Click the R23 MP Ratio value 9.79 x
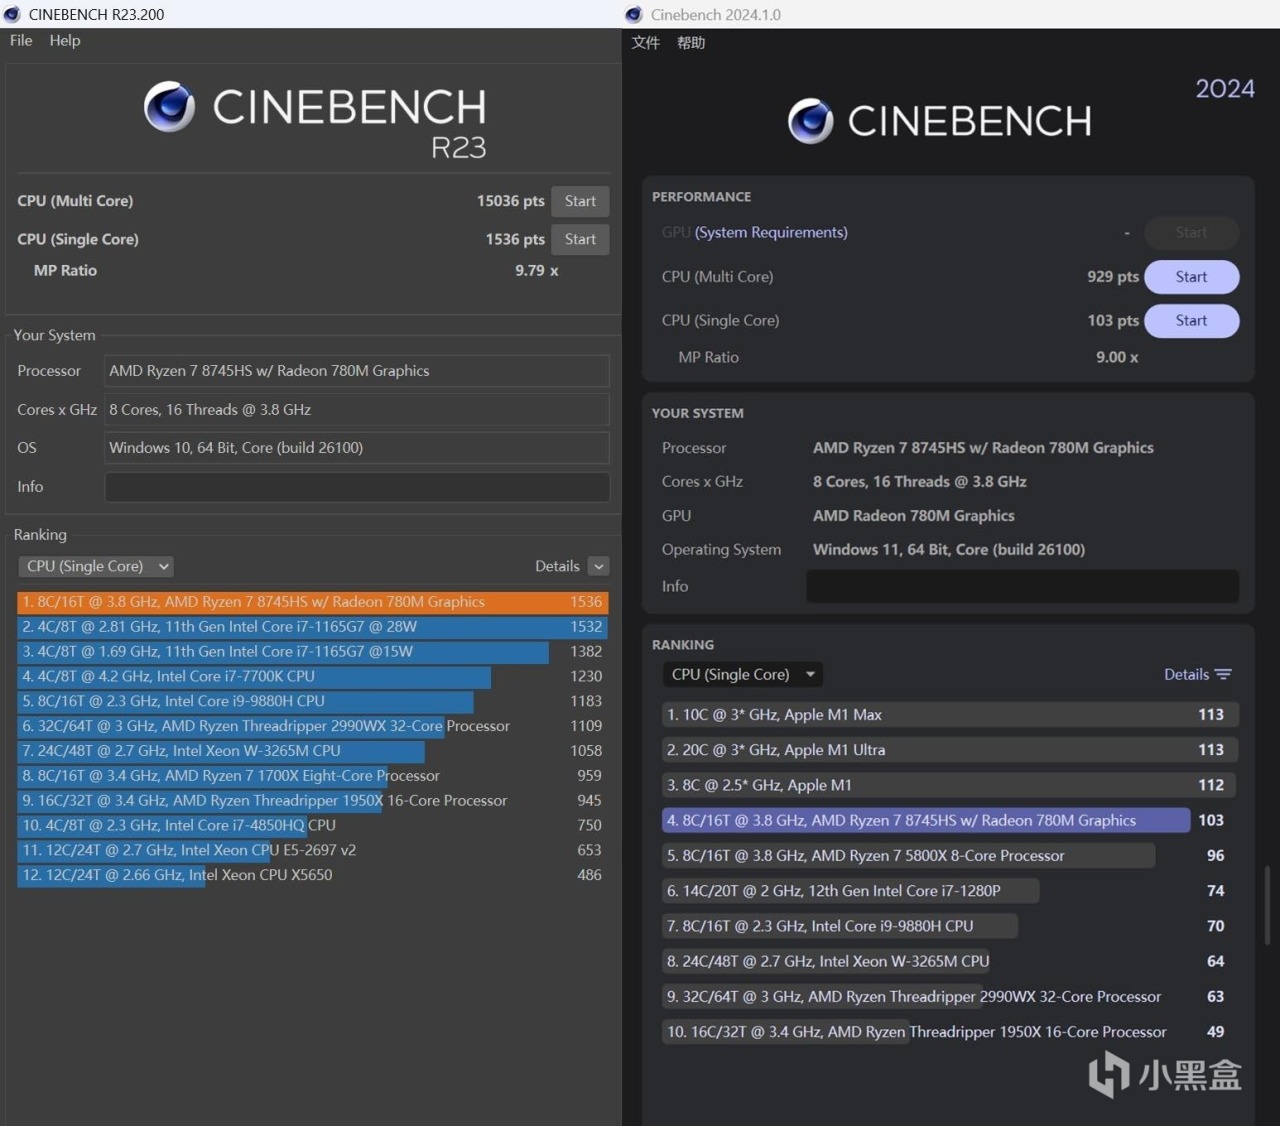Screen dimensions: 1280x1126 coord(537,271)
